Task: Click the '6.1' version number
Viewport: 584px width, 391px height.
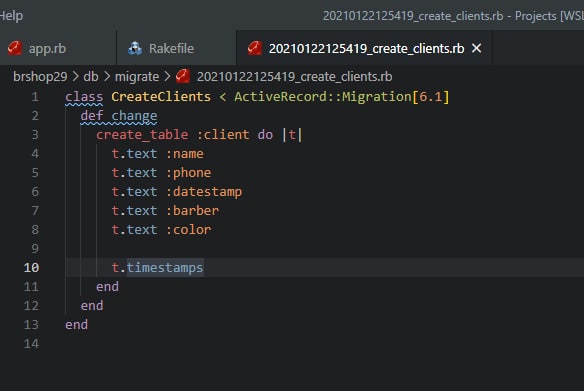Action: (x=431, y=97)
